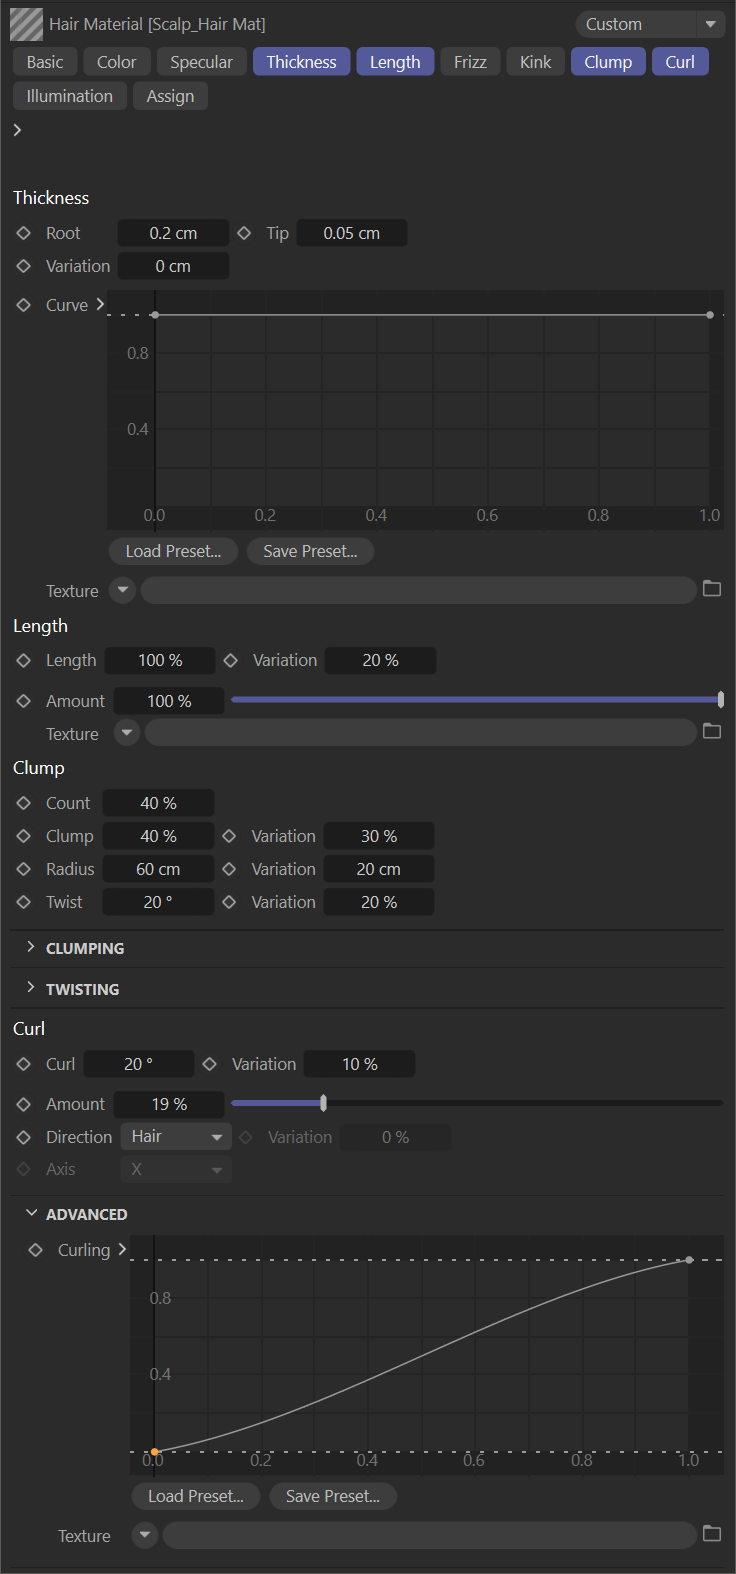Click the Curling texture folder icon
The height and width of the screenshot is (1574, 736).
pyautogui.click(x=712, y=1534)
